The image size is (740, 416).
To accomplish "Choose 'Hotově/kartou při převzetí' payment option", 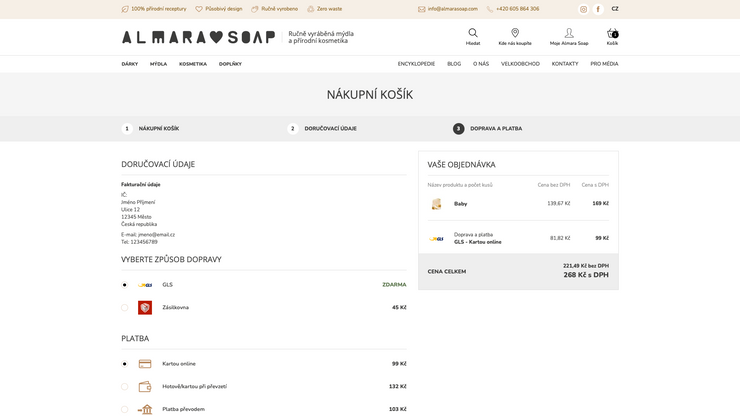I will 125,387.
